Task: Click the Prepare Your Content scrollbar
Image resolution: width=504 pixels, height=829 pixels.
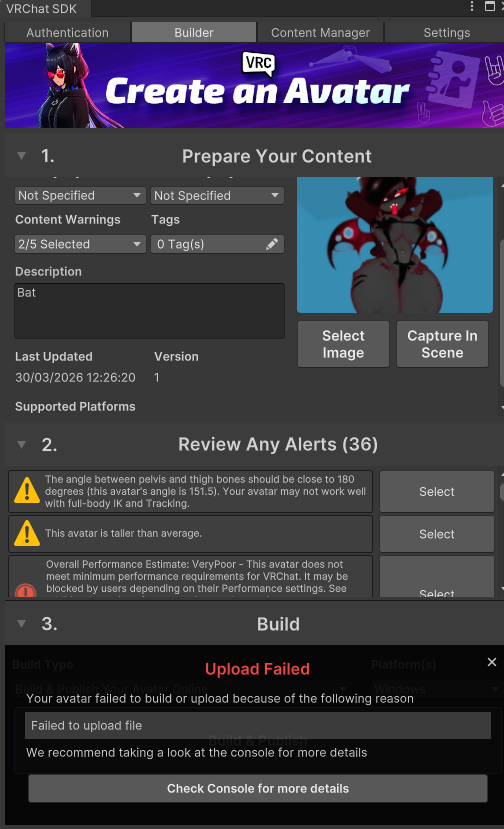Action: (x=501, y=312)
